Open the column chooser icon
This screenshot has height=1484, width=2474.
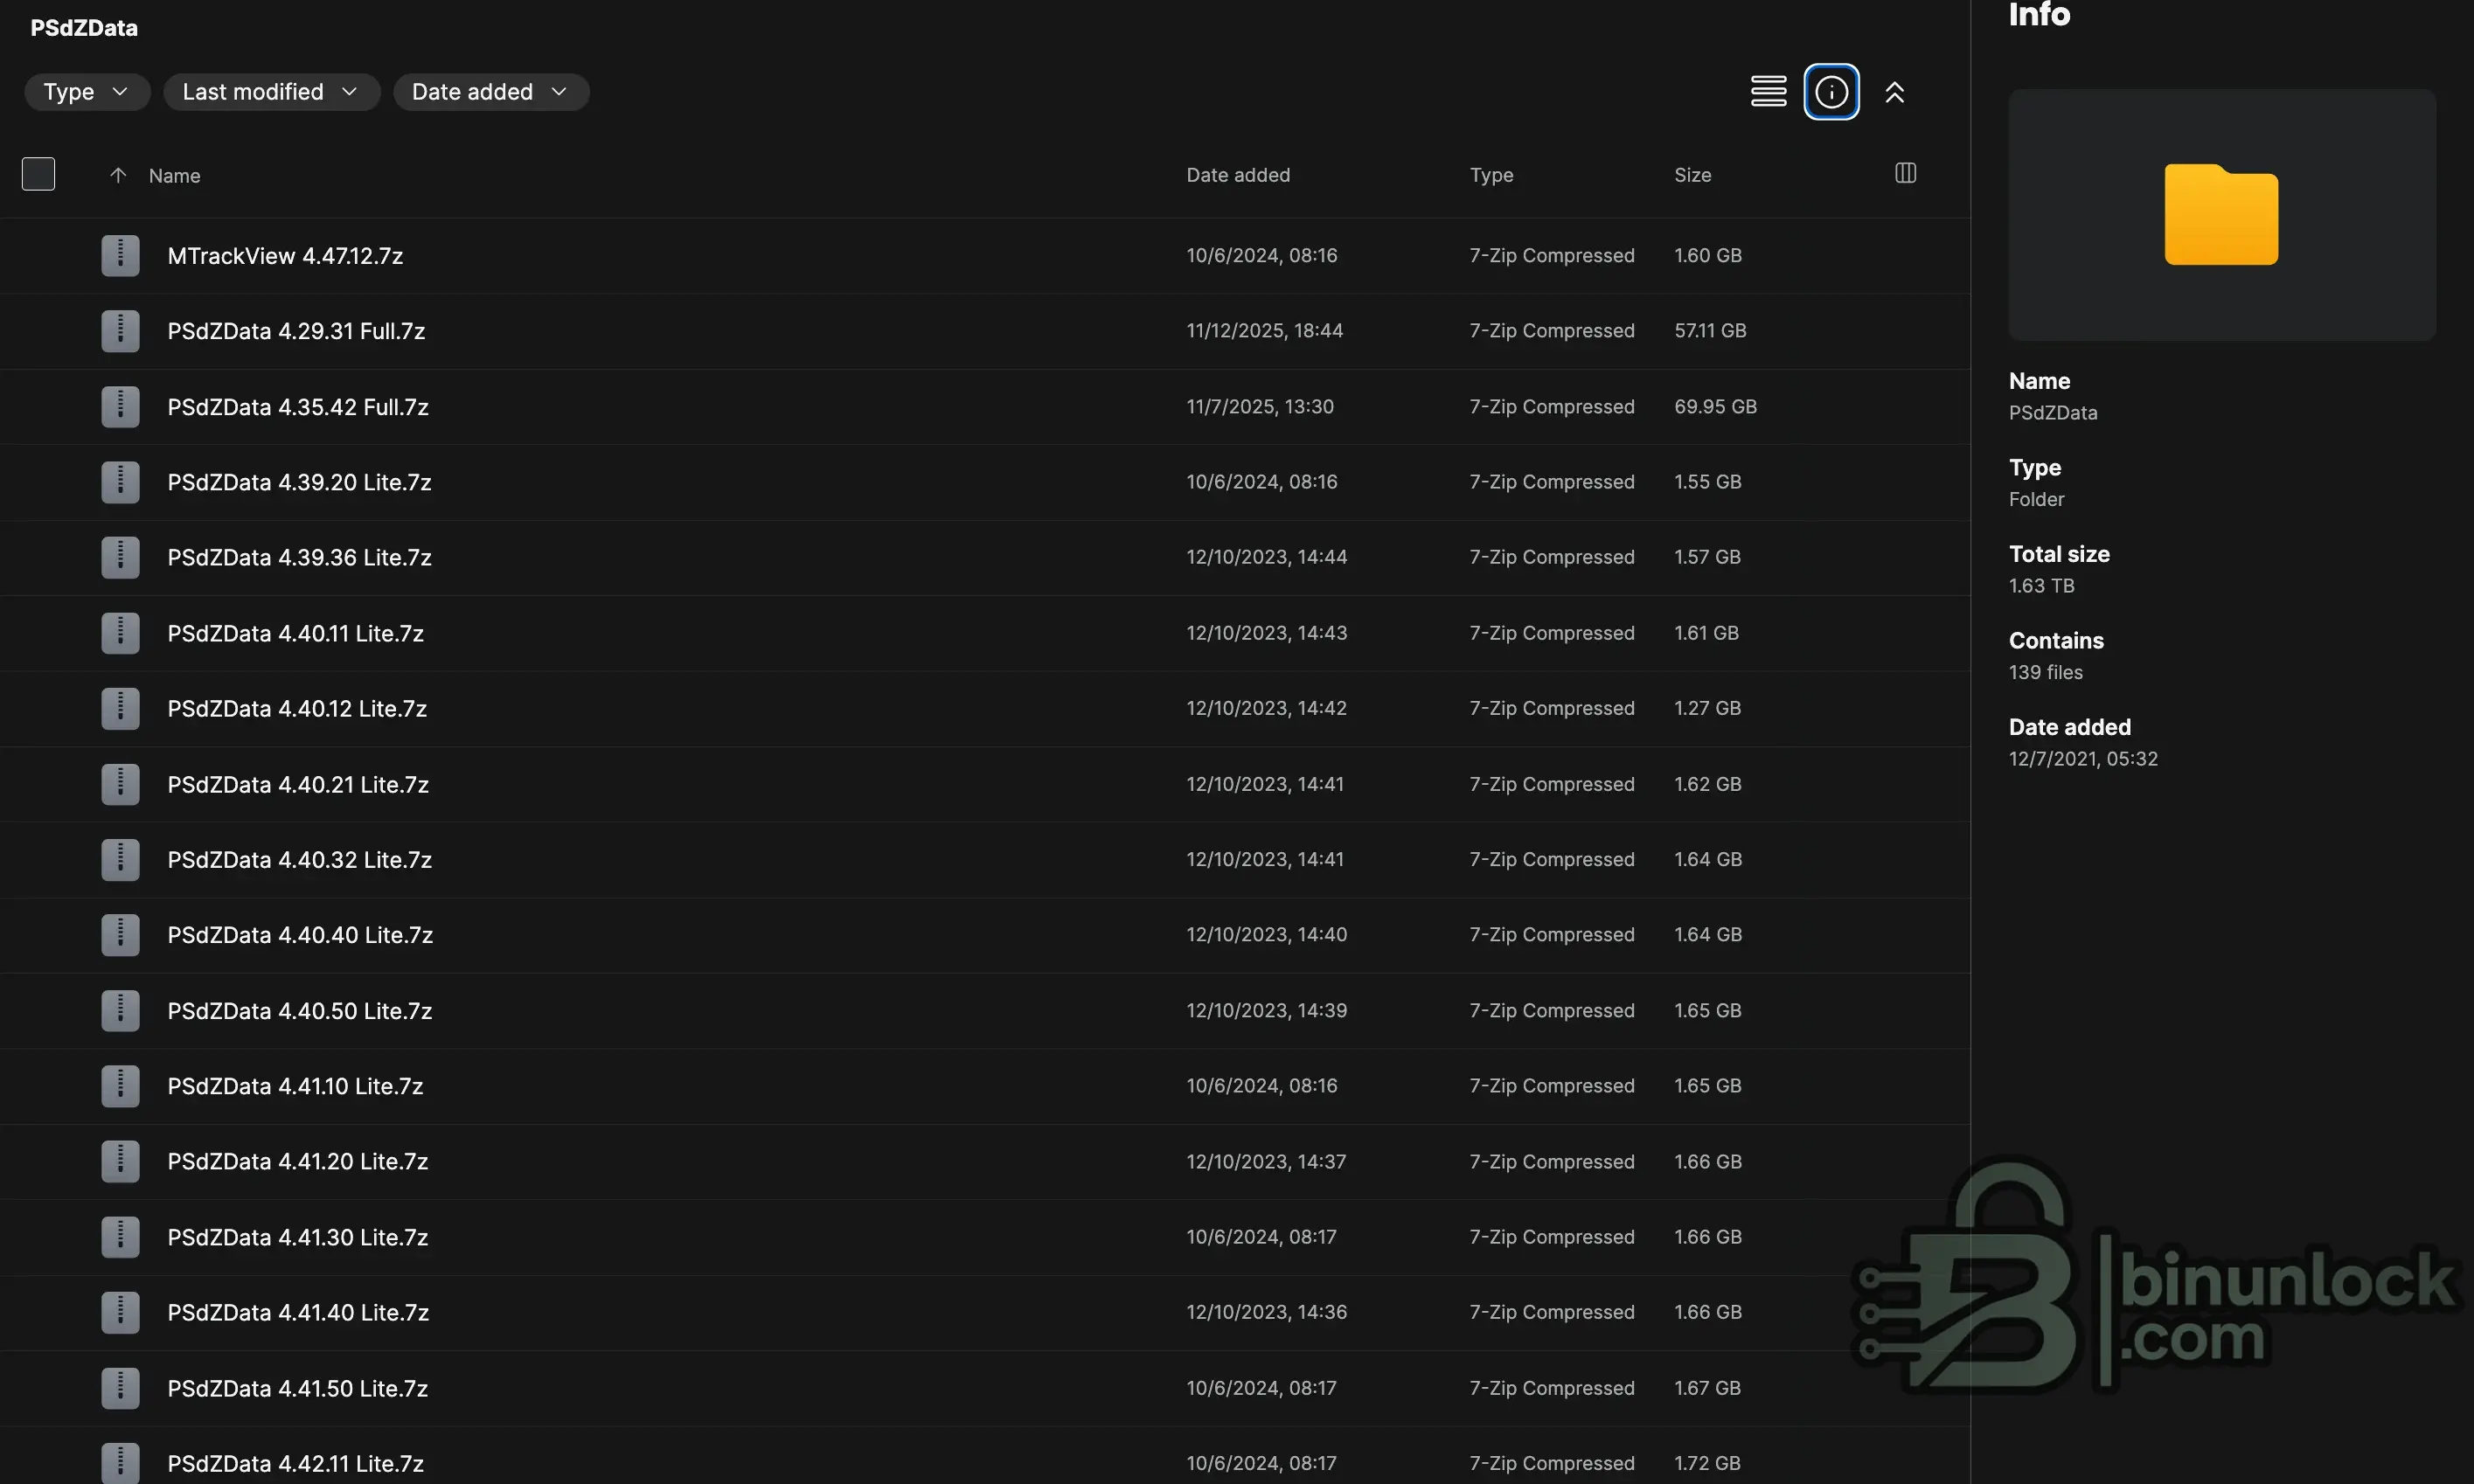(x=1905, y=173)
